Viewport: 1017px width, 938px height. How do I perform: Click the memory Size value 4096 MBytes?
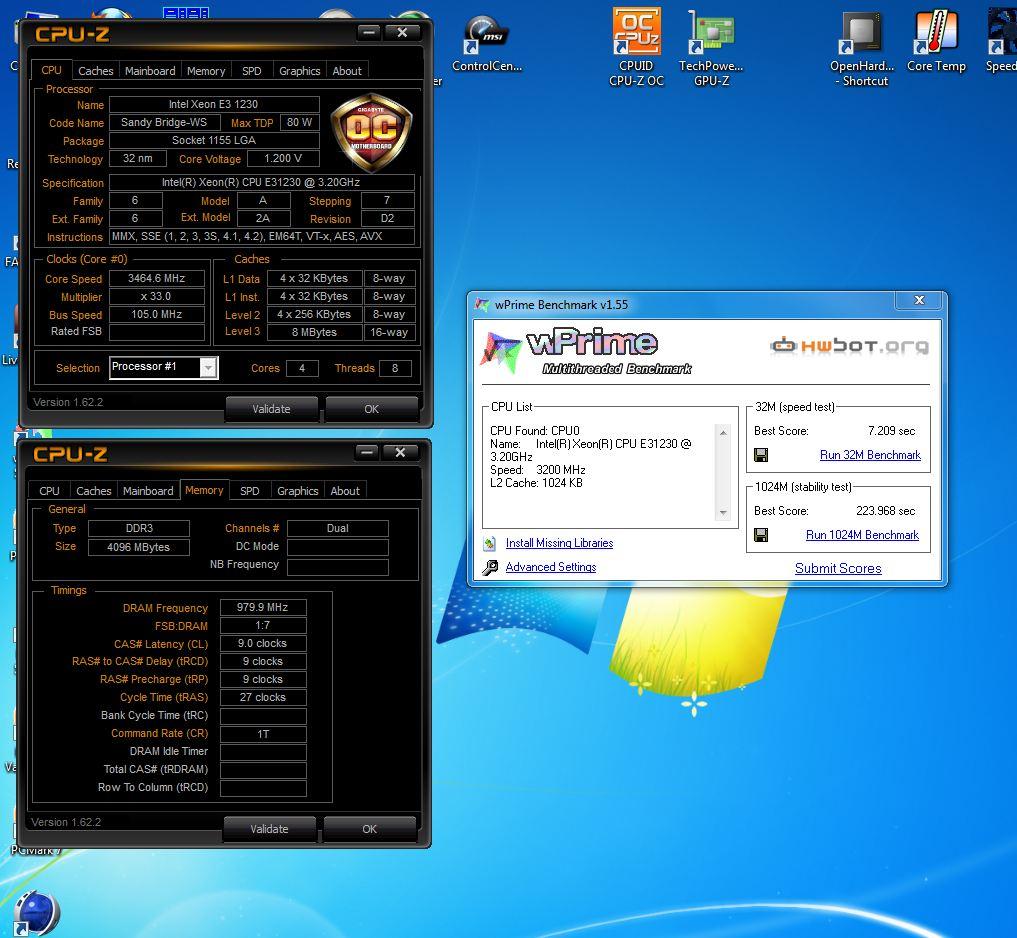pyautogui.click(x=138, y=547)
